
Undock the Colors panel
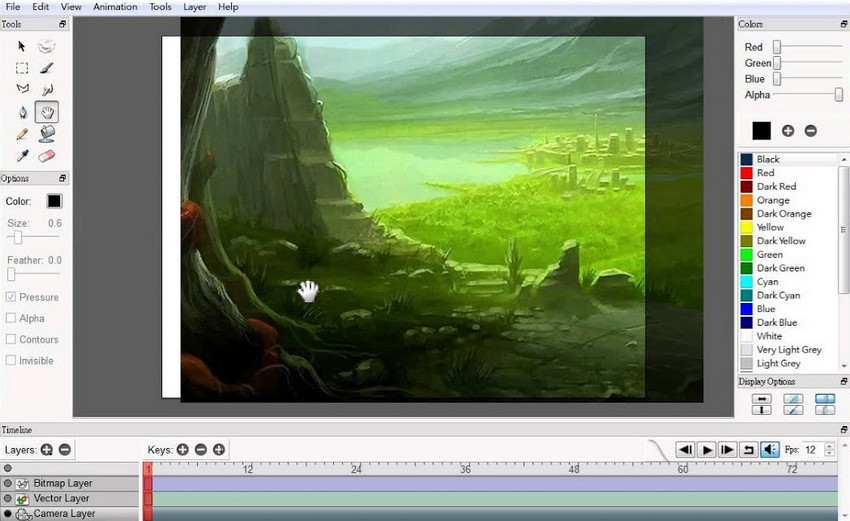click(x=843, y=24)
